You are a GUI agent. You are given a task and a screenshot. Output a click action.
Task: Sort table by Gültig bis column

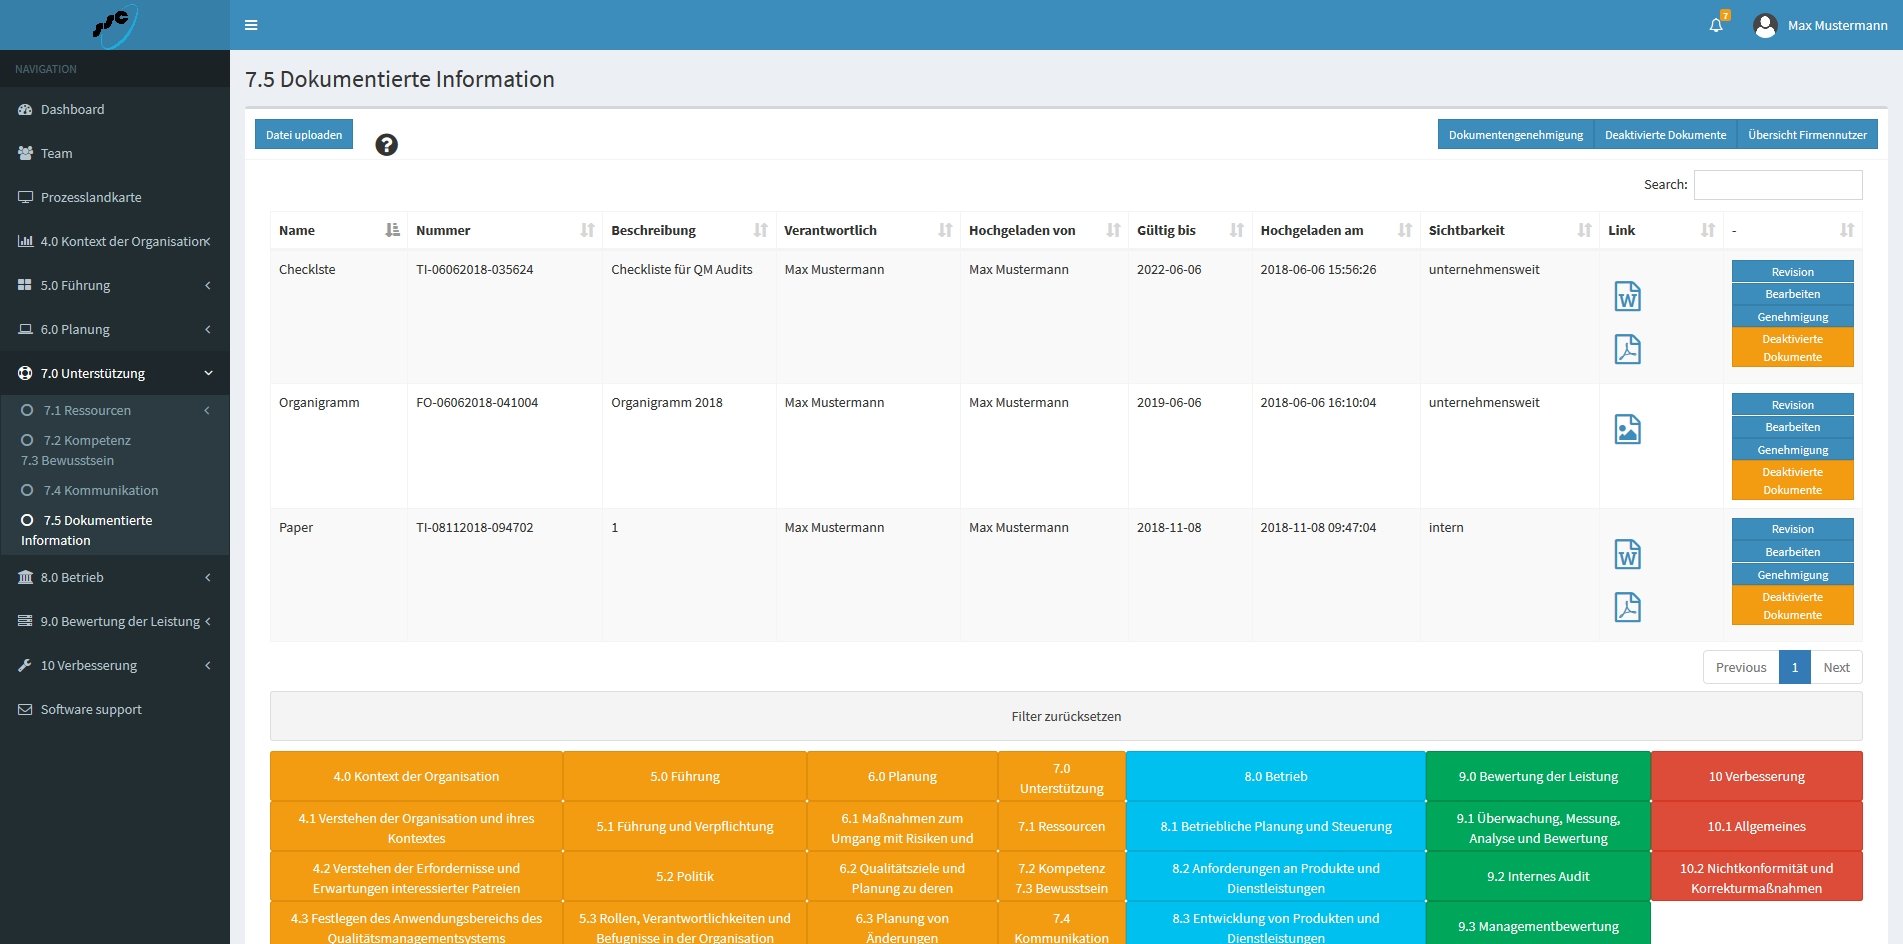(x=1190, y=230)
